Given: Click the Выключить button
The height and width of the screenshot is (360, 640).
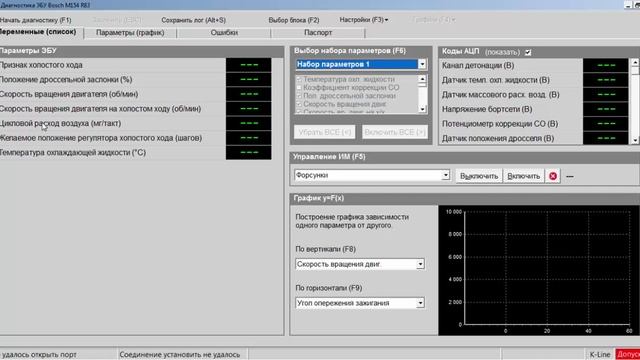Looking at the screenshot, I should tap(479, 176).
